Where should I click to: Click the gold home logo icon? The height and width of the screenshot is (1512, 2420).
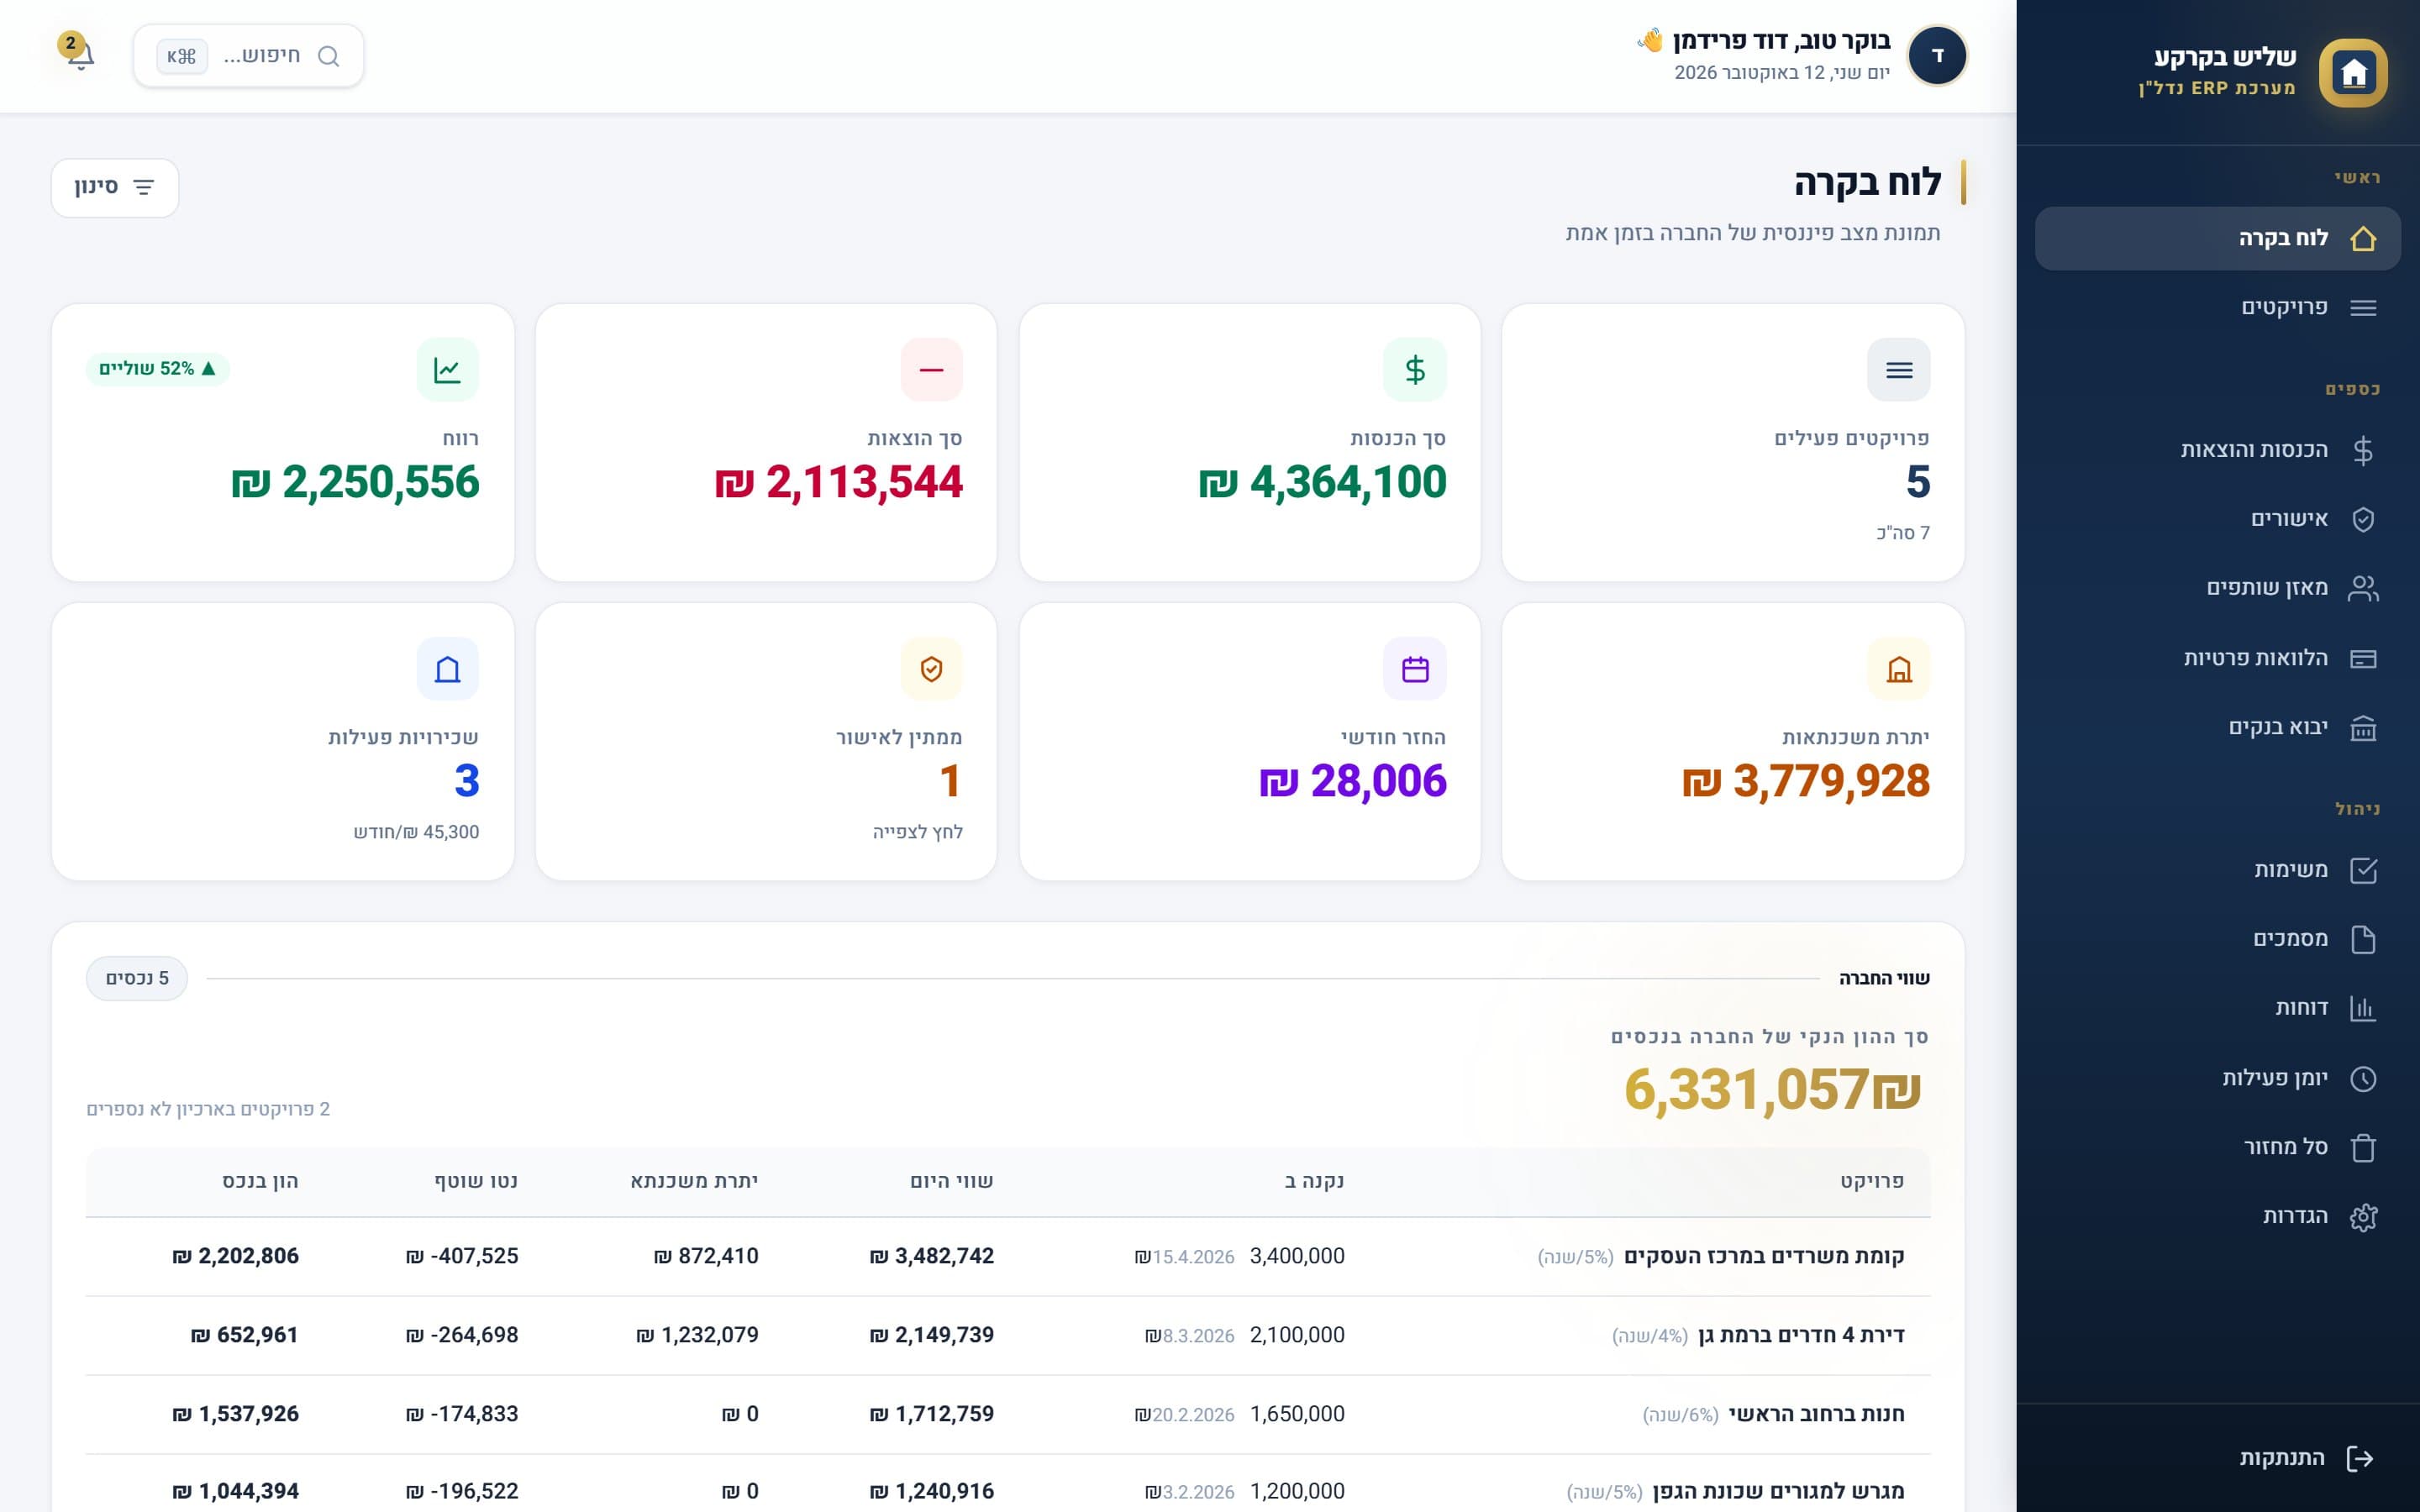click(2353, 72)
